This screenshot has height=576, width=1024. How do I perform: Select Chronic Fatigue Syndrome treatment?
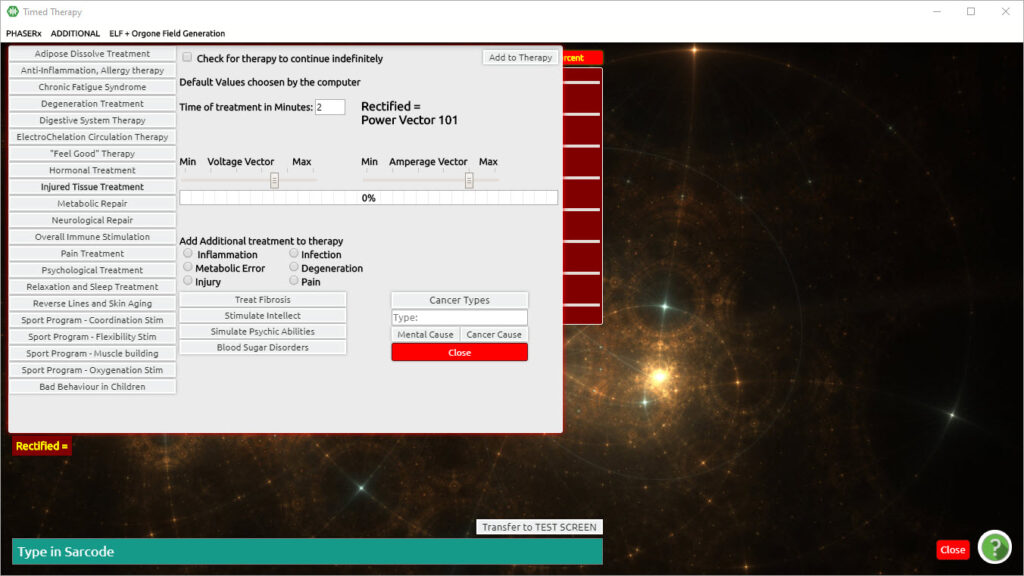[x=92, y=87]
